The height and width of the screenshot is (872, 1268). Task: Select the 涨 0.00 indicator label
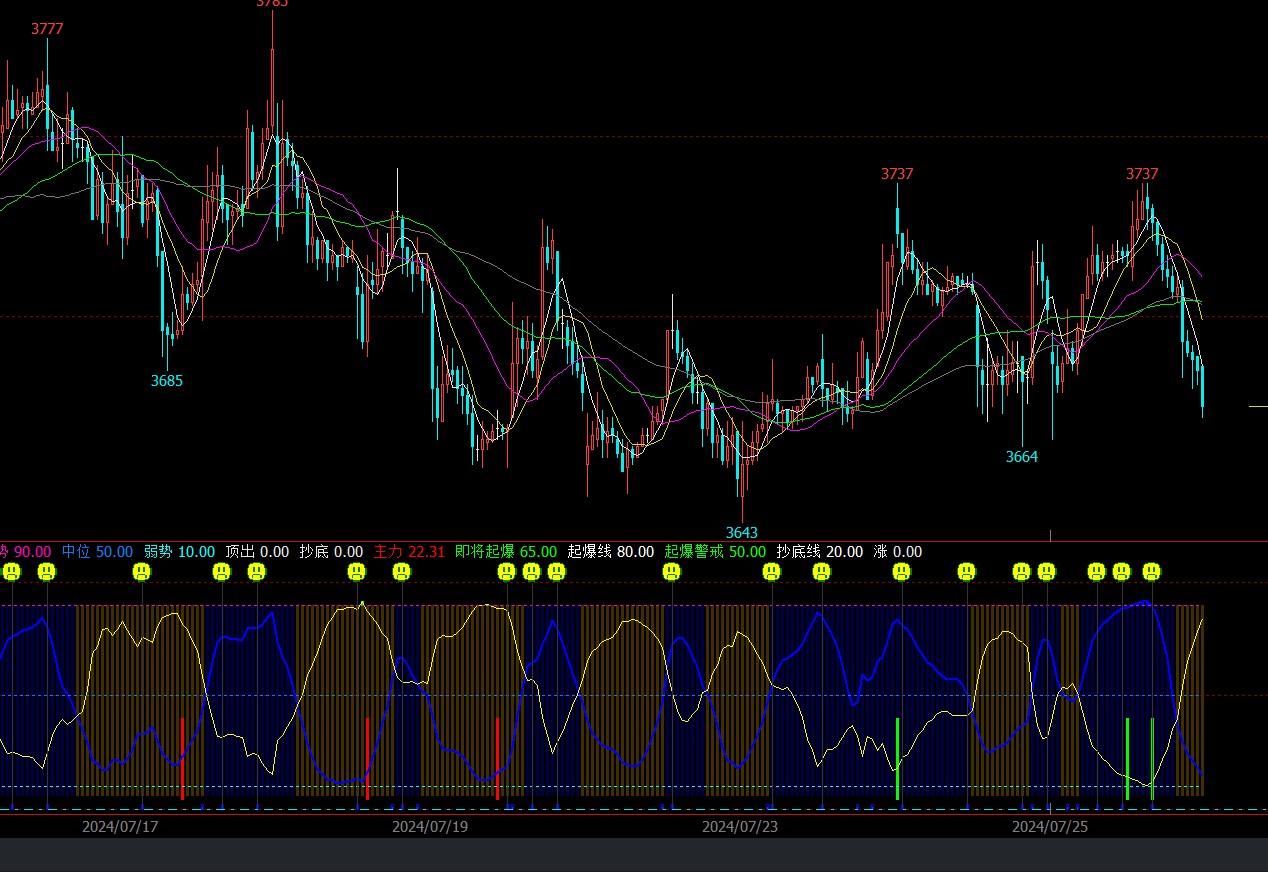coord(898,552)
